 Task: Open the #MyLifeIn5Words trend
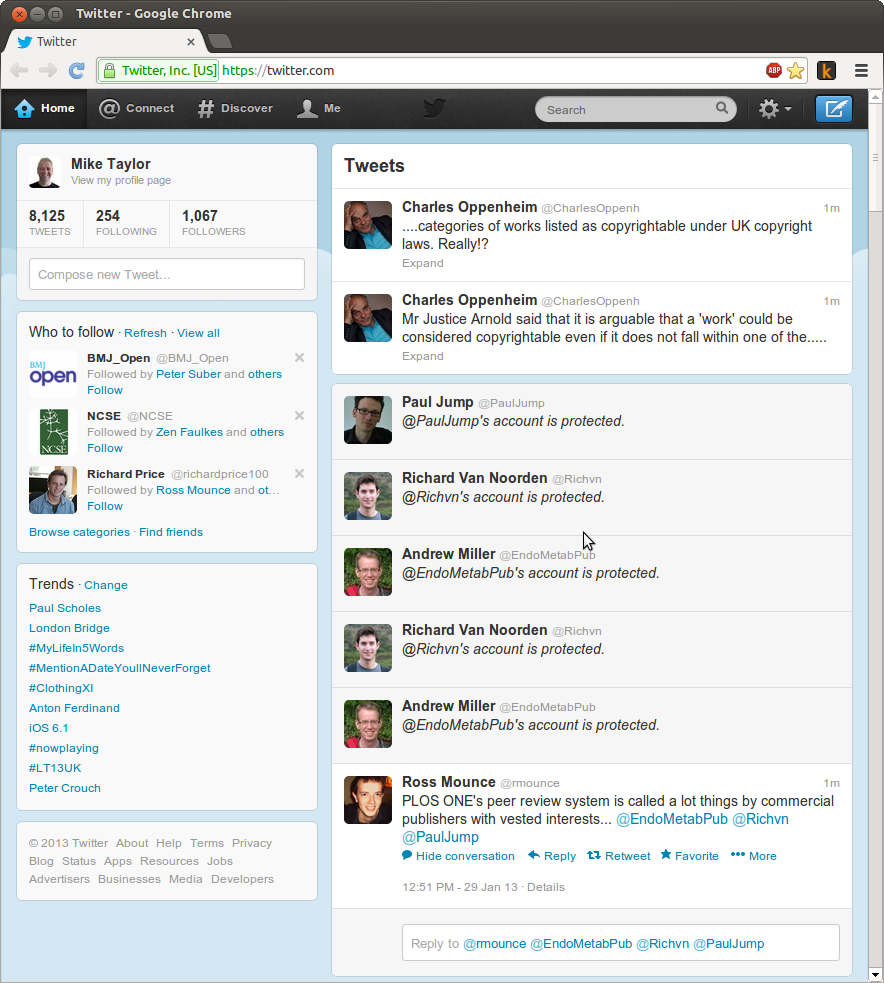pyautogui.click(x=76, y=648)
